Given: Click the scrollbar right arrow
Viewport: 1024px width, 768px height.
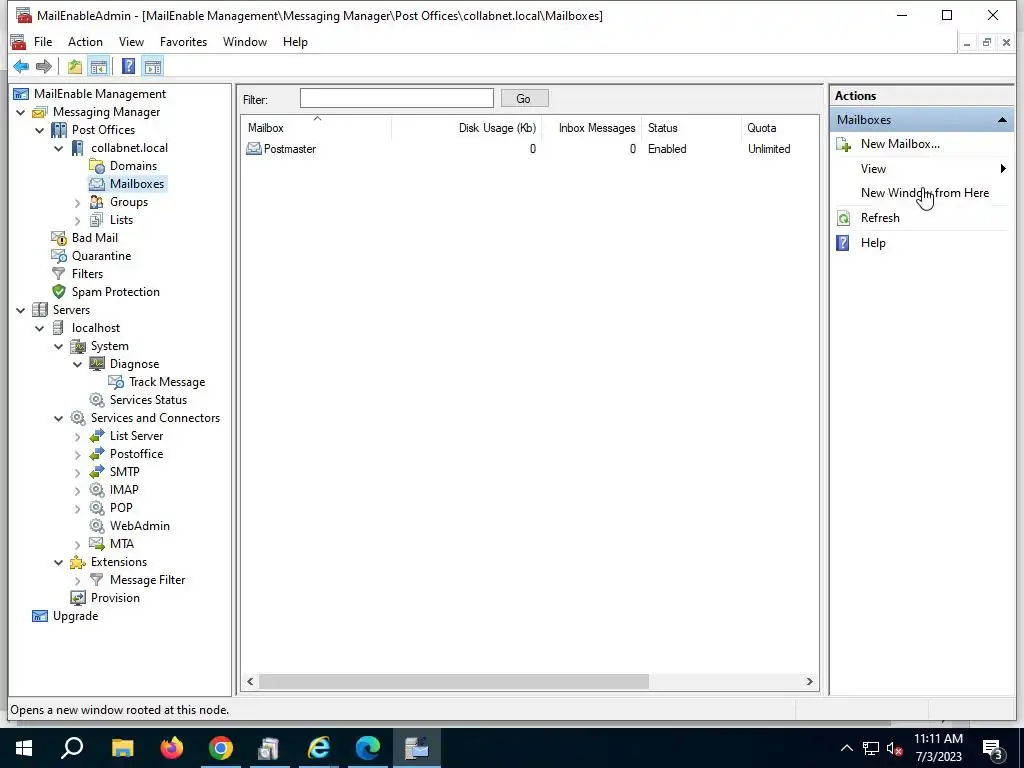Looking at the screenshot, I should [810, 682].
